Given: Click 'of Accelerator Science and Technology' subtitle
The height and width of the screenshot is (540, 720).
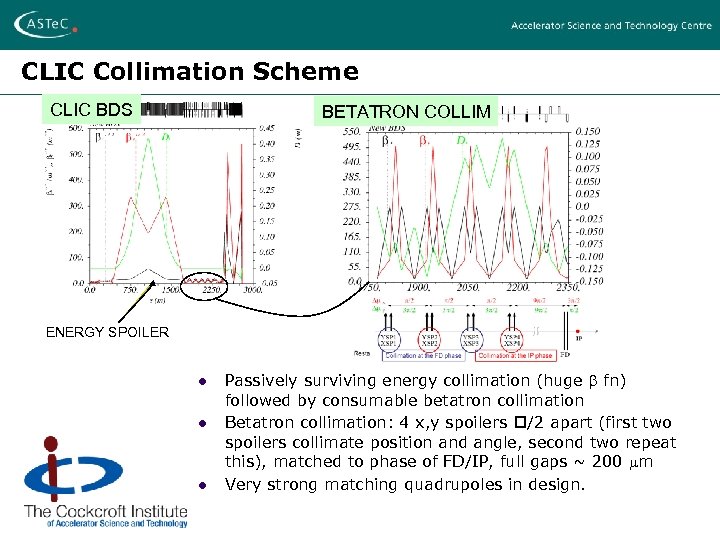Looking at the screenshot, I should click(117, 523).
